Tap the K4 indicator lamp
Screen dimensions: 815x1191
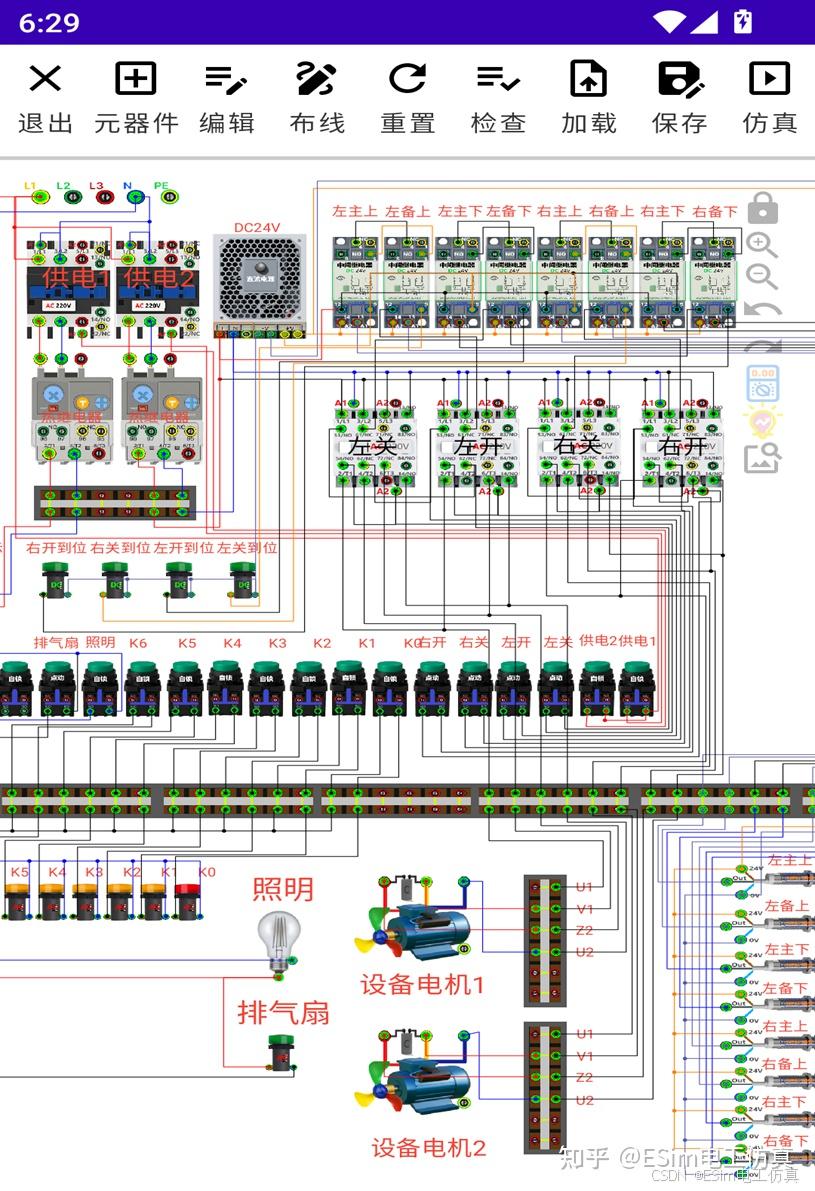52,901
